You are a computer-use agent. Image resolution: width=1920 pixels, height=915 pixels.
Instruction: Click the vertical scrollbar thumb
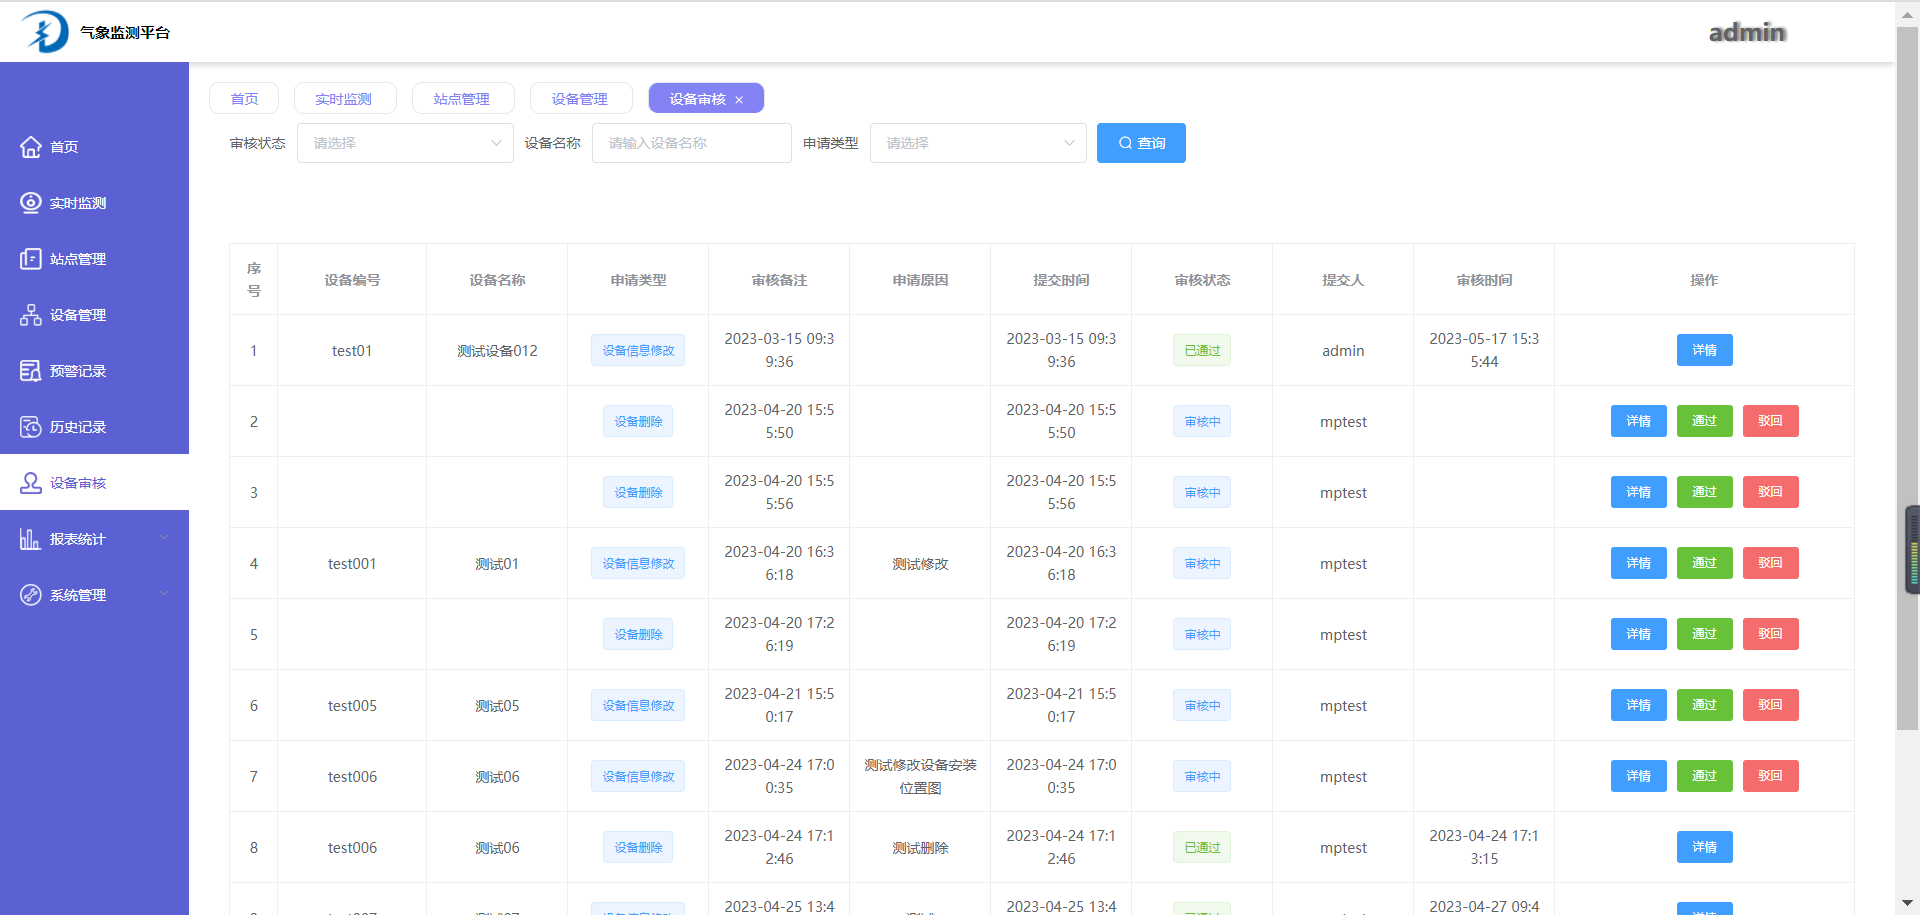[1907, 380]
